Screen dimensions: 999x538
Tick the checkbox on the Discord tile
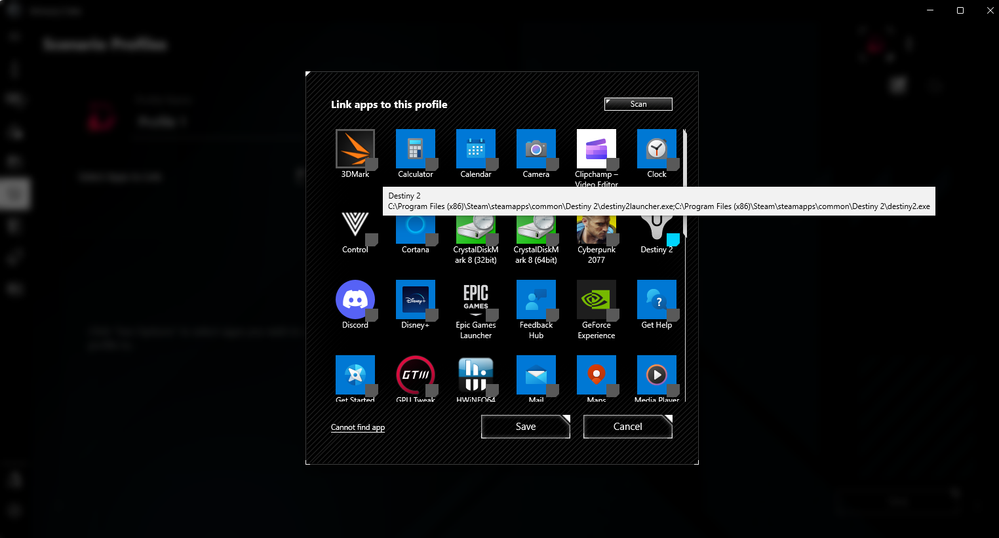(371, 315)
